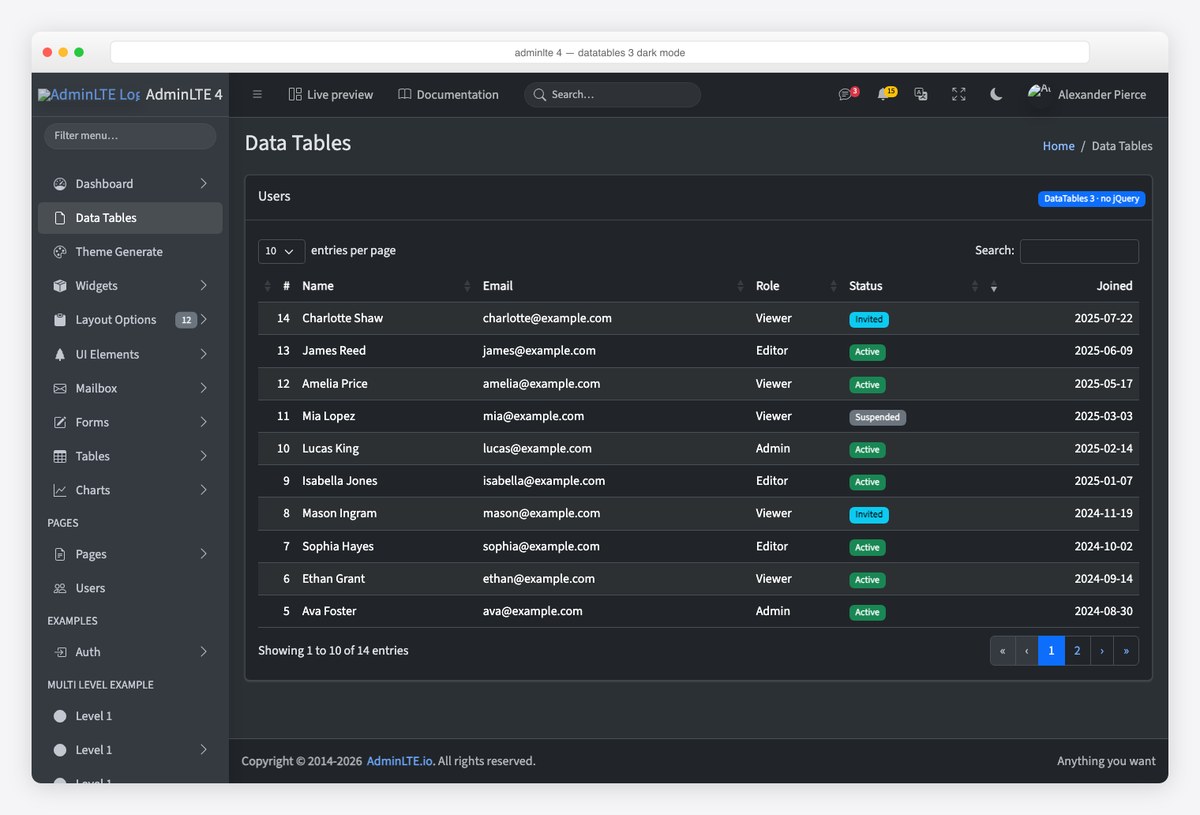
Task: Click the Layout Options clipboard icon
Action: [60, 320]
